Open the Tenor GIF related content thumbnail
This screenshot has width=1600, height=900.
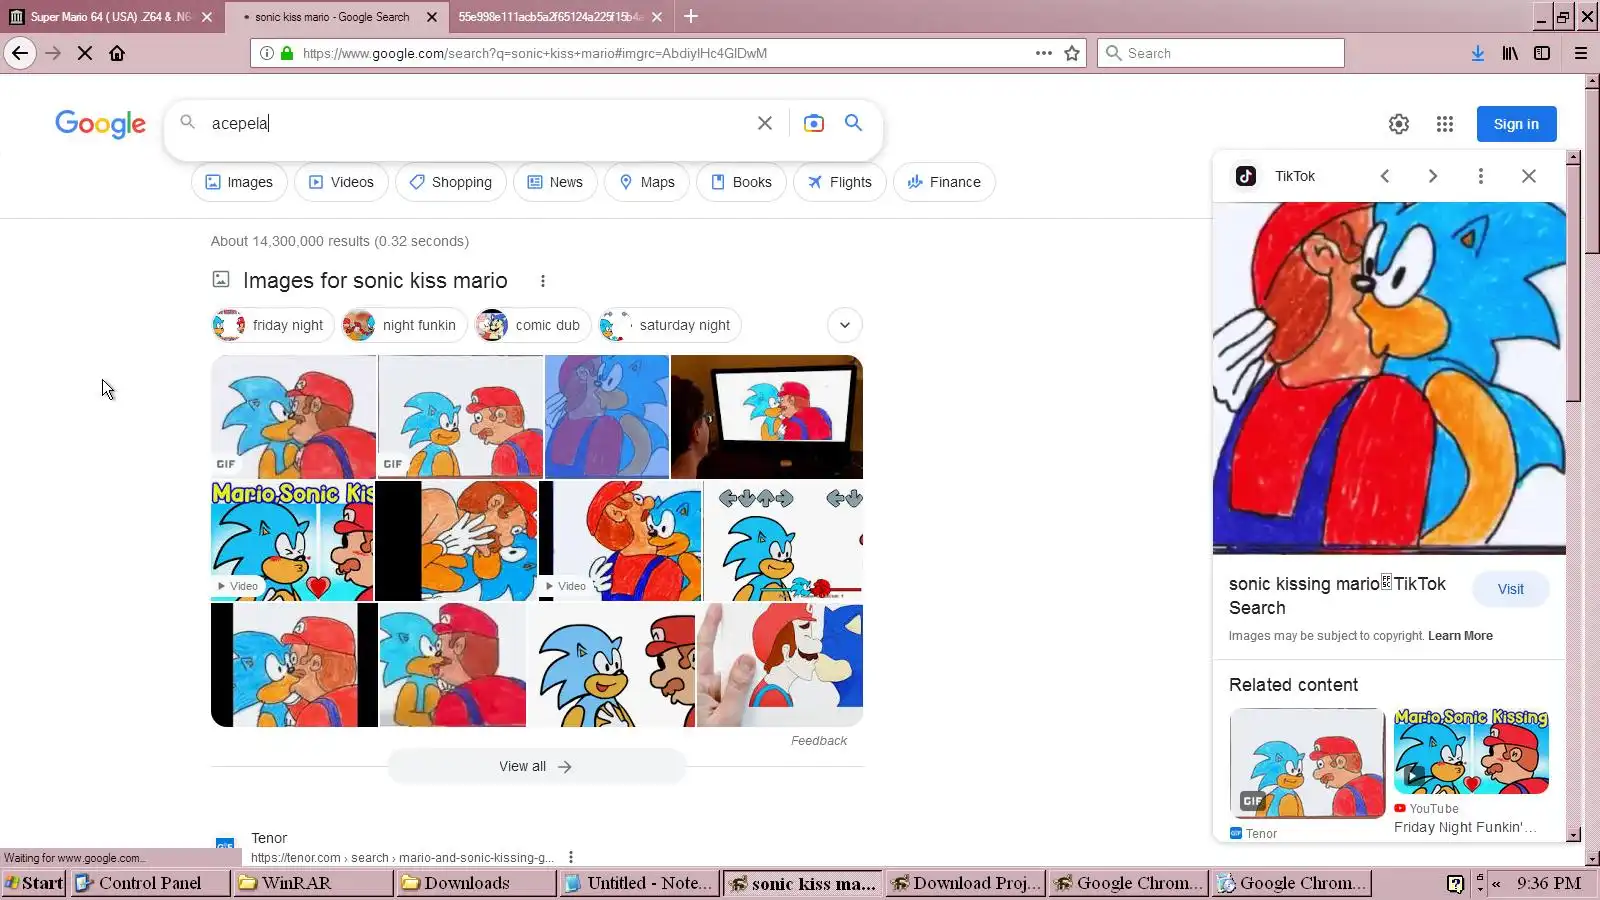(x=1307, y=763)
